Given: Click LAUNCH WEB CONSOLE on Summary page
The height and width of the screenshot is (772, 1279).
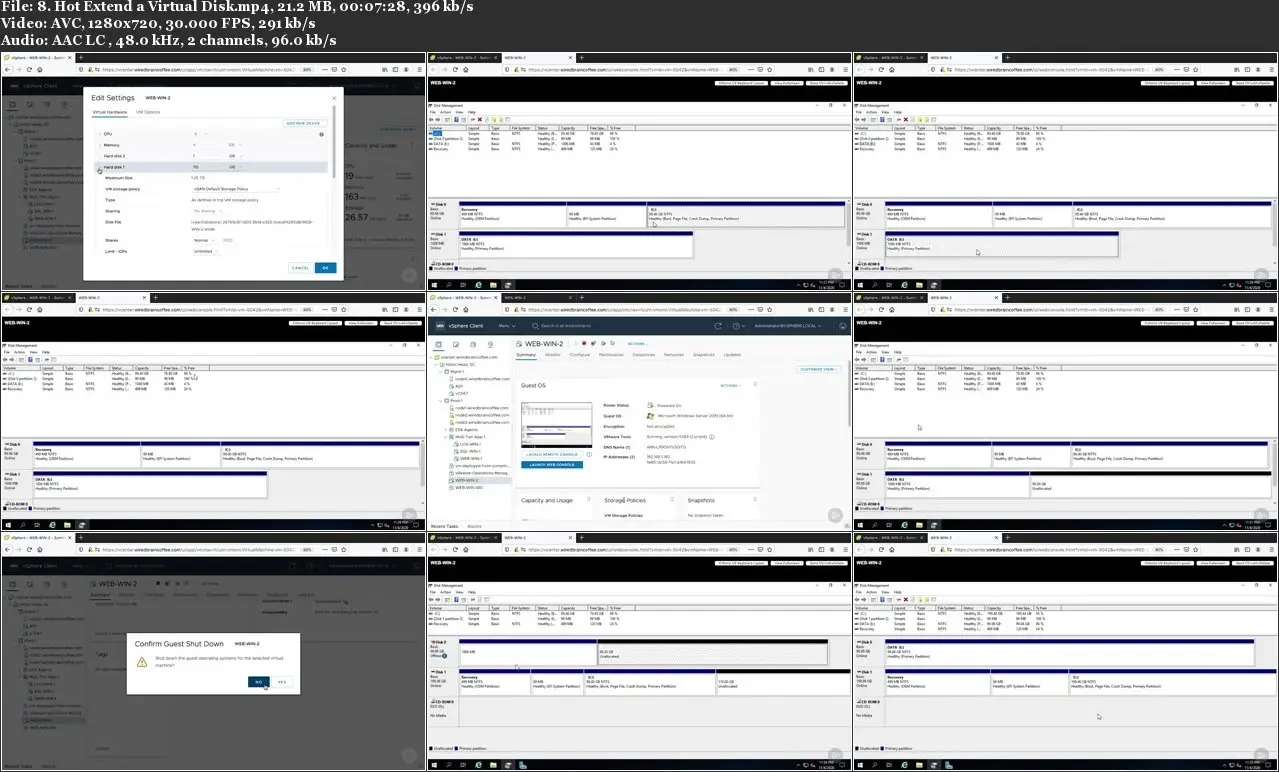Looking at the screenshot, I should point(552,465).
